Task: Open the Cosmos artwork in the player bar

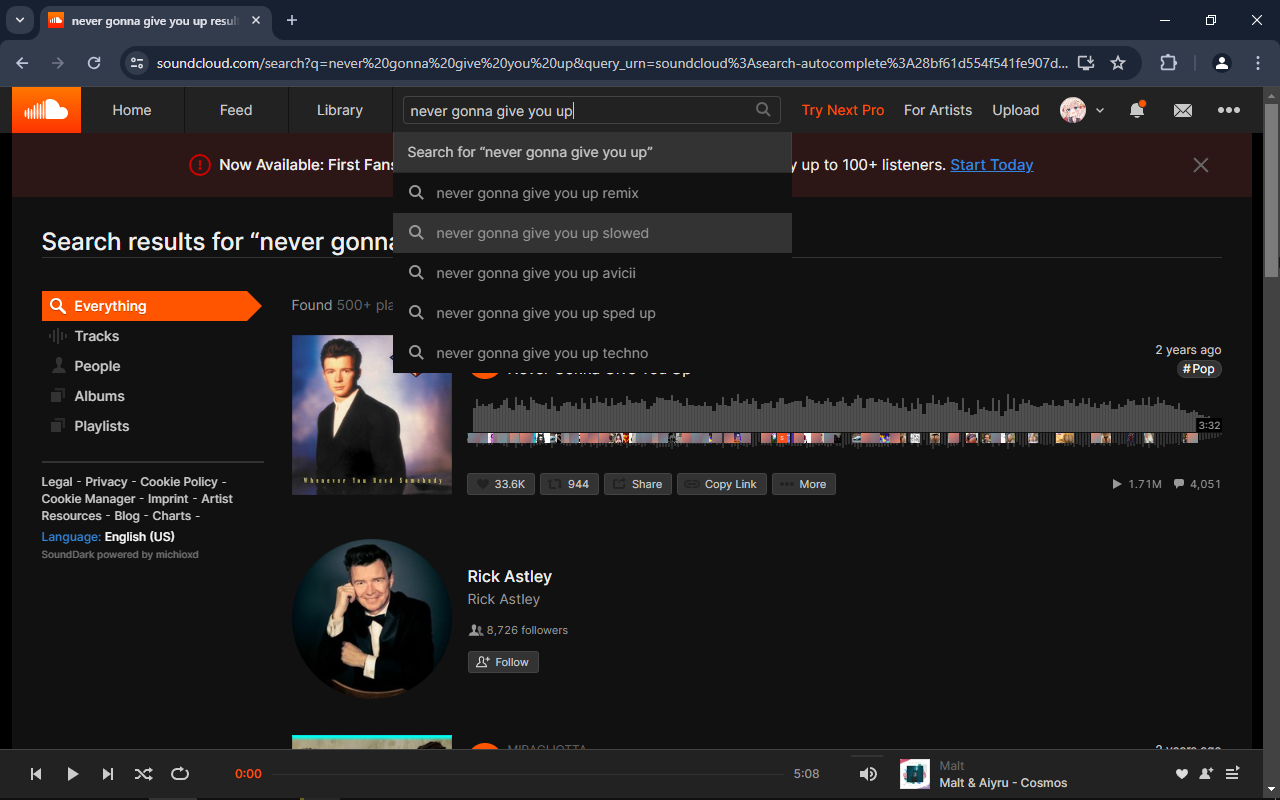Action: (915, 774)
